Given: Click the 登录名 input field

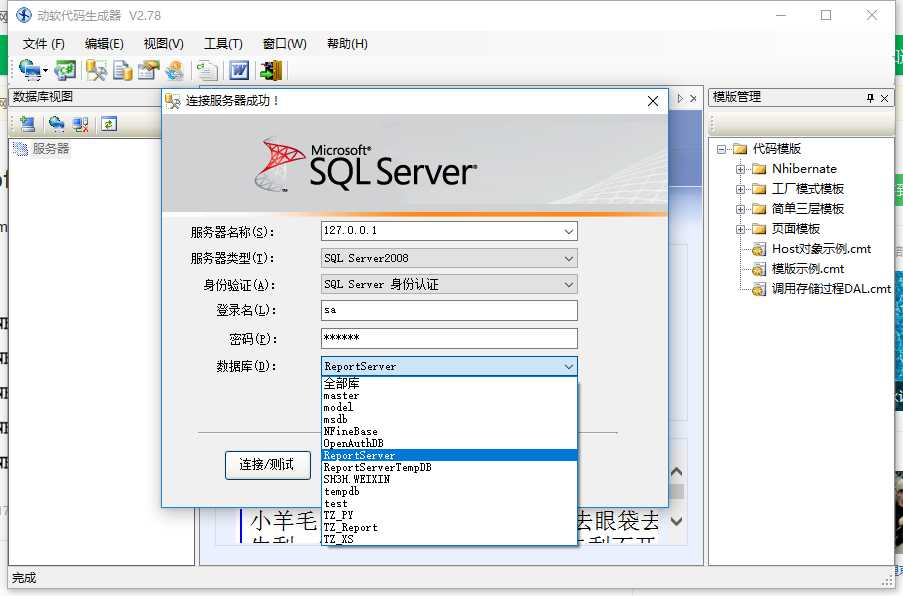Looking at the screenshot, I should coord(449,310).
